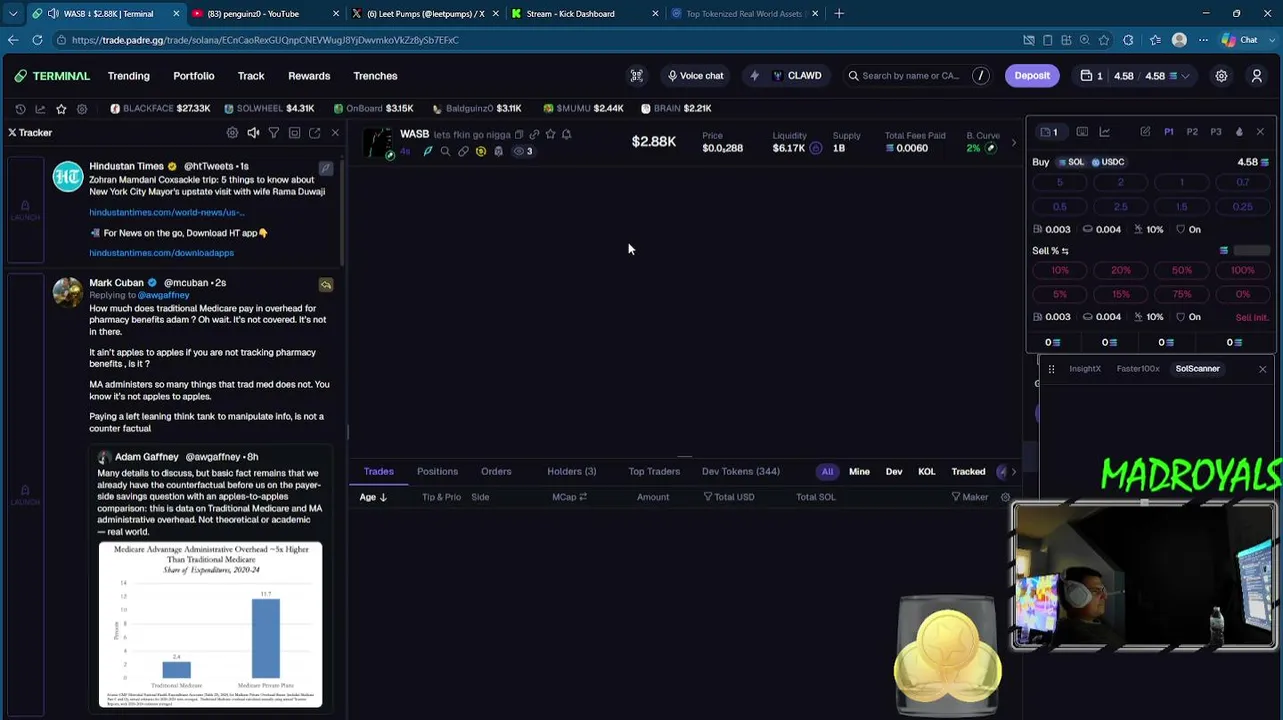Click Sell Init. link
This screenshot has width=1283, height=720.
[x=1252, y=317]
